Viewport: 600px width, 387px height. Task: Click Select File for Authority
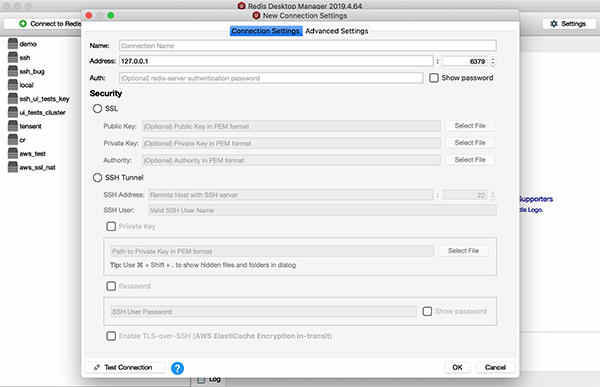[470, 160]
